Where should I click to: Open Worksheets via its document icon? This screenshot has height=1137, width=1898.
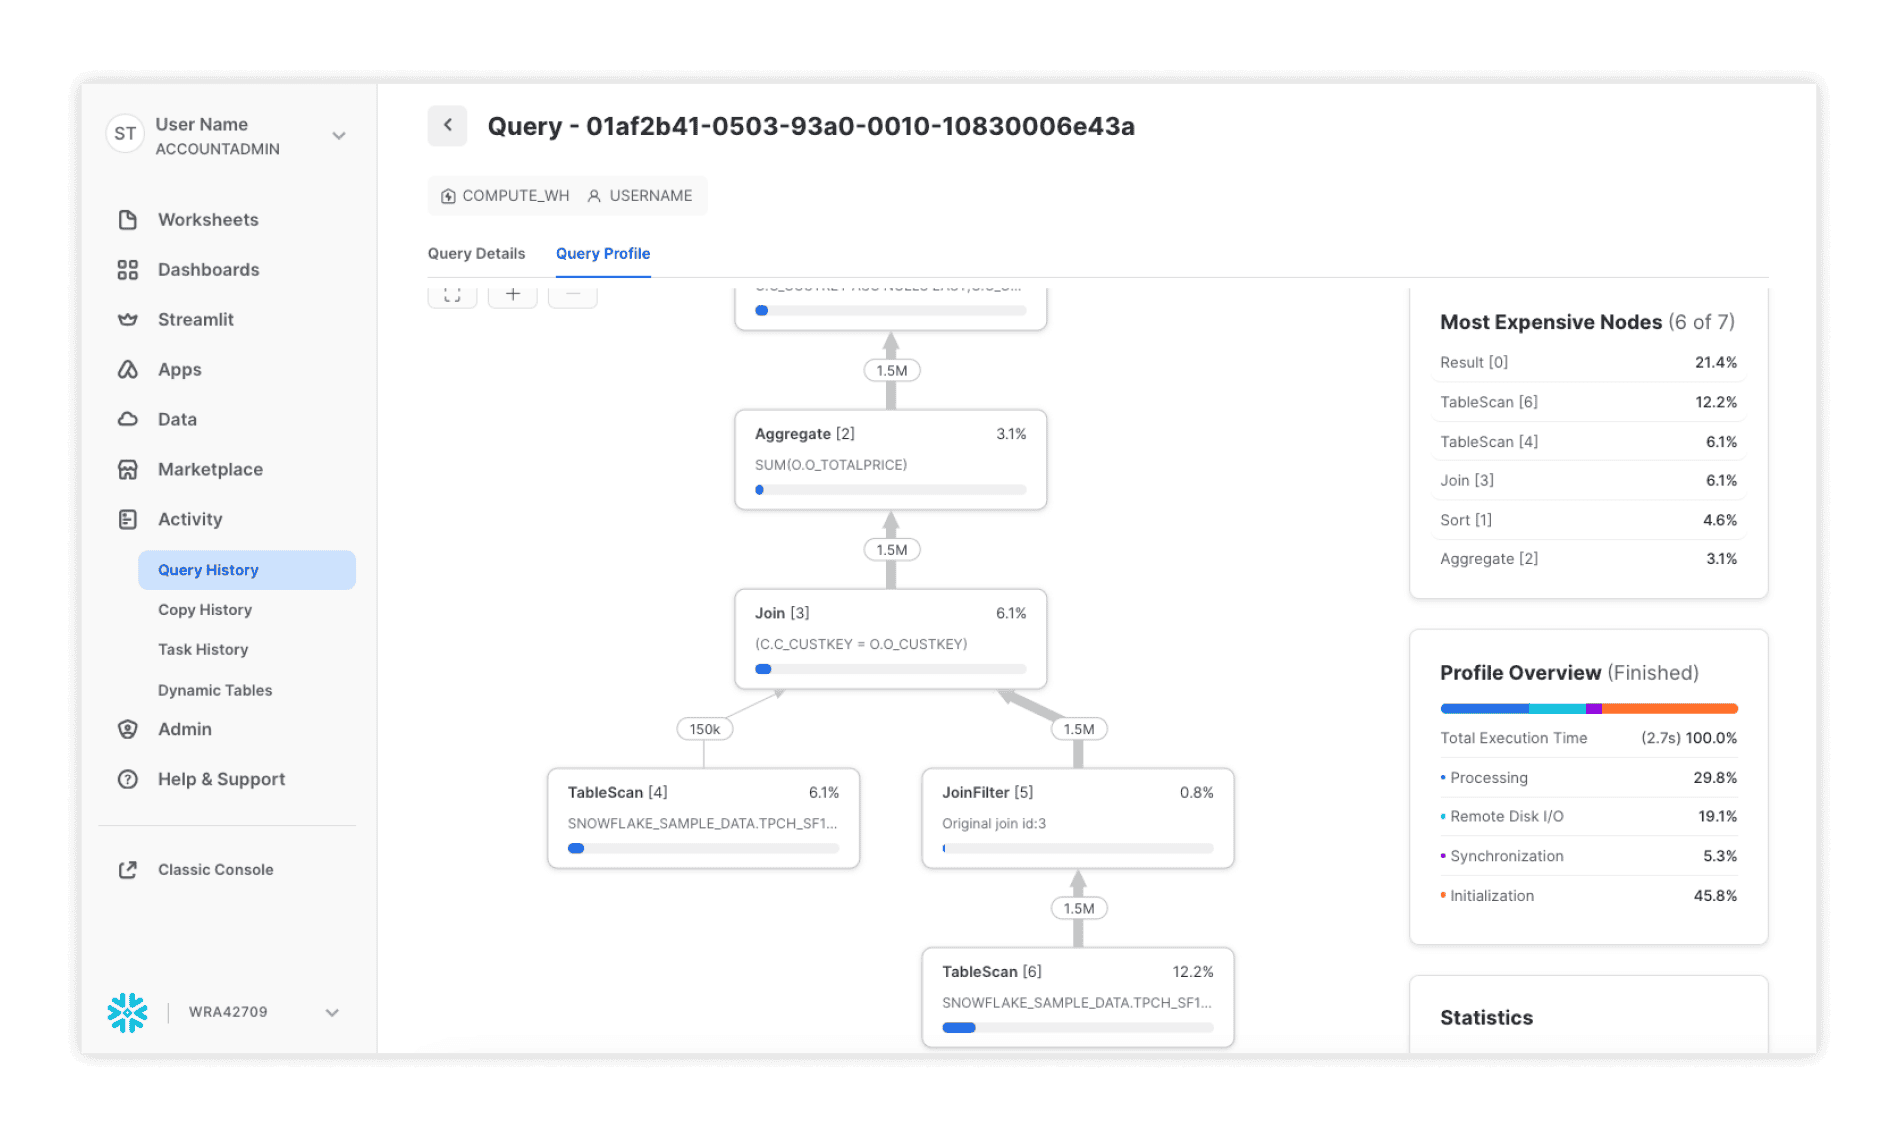click(x=127, y=220)
